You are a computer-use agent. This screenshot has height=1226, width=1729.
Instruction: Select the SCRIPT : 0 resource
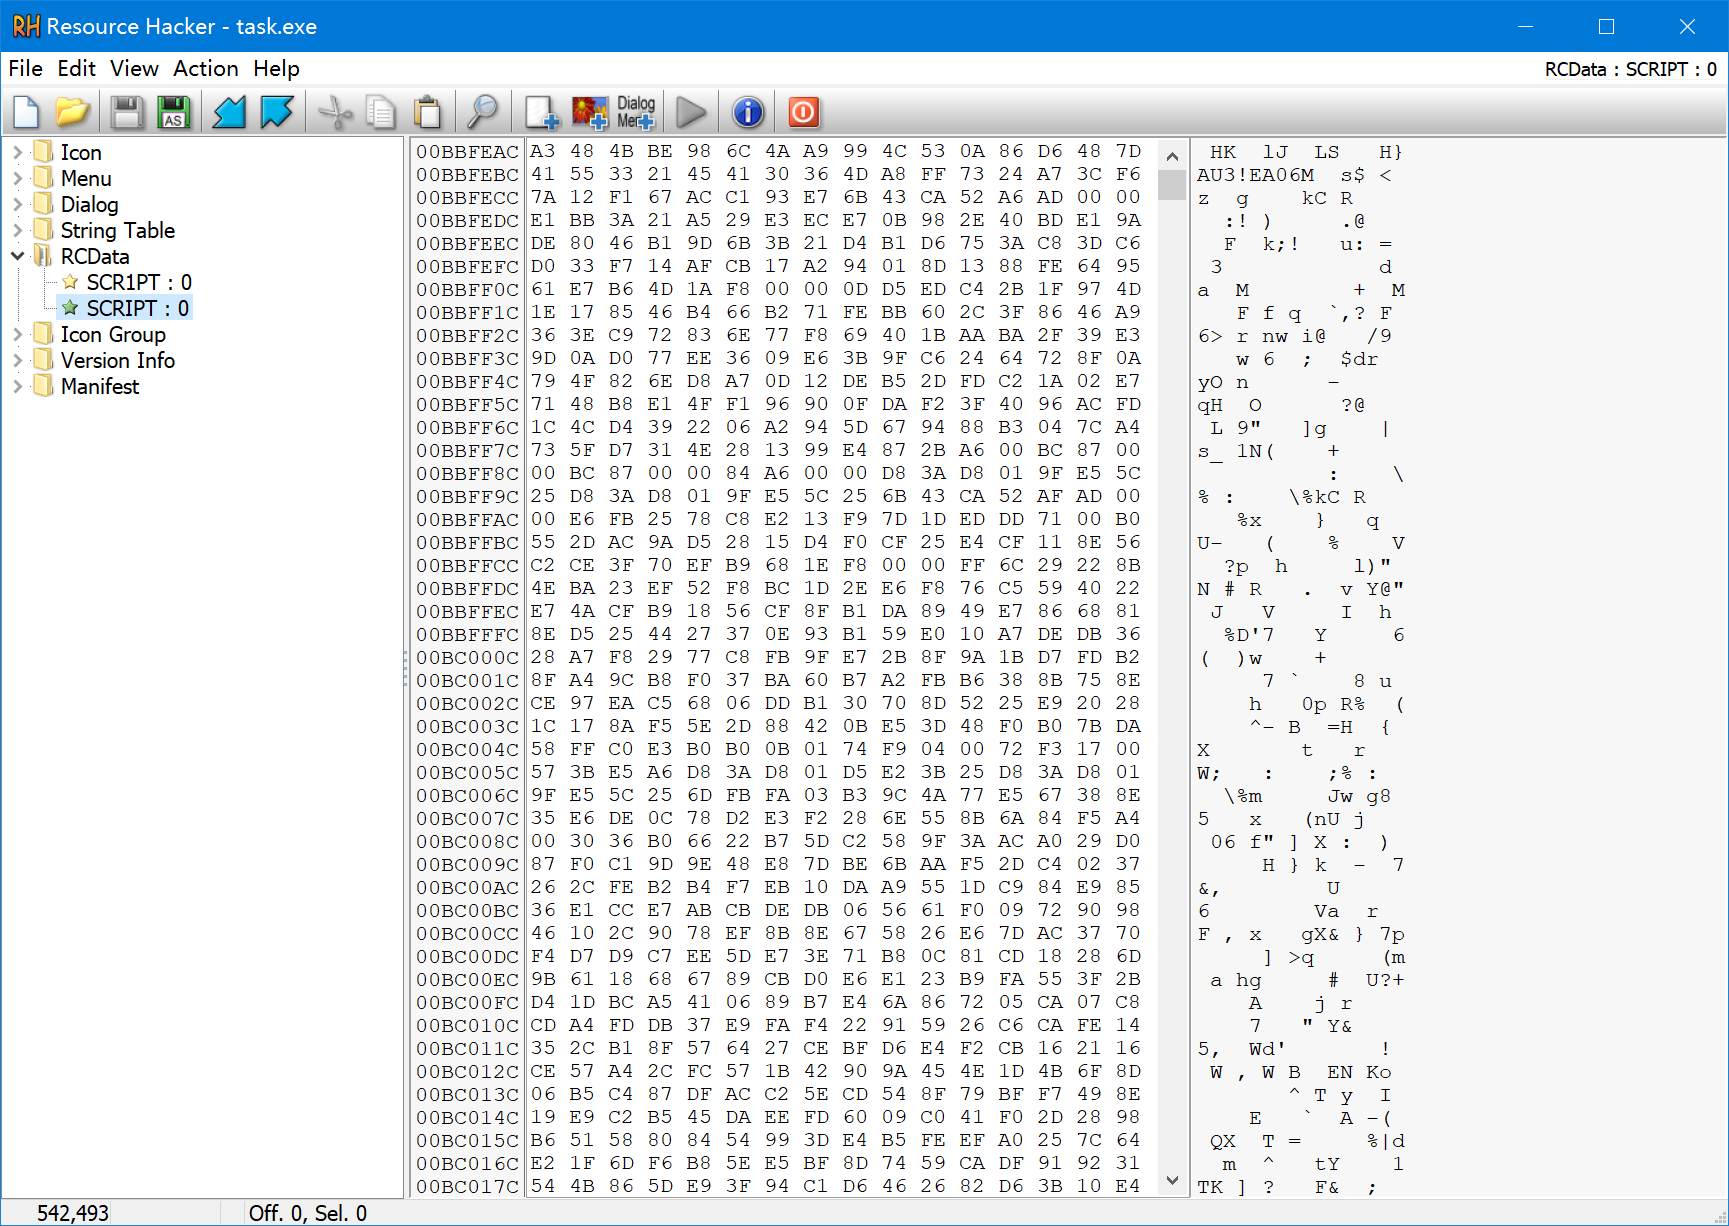point(138,308)
